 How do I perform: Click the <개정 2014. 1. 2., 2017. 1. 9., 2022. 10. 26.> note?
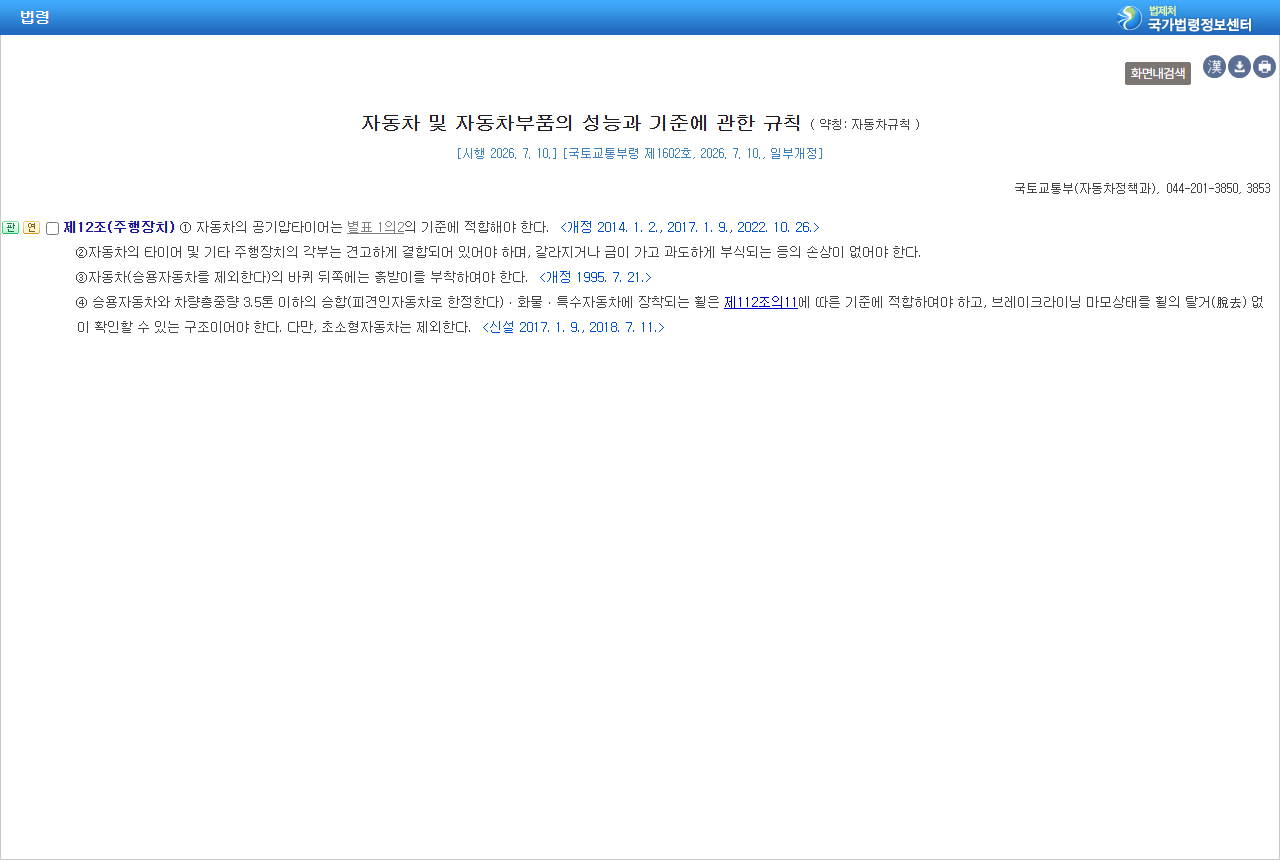[690, 227]
